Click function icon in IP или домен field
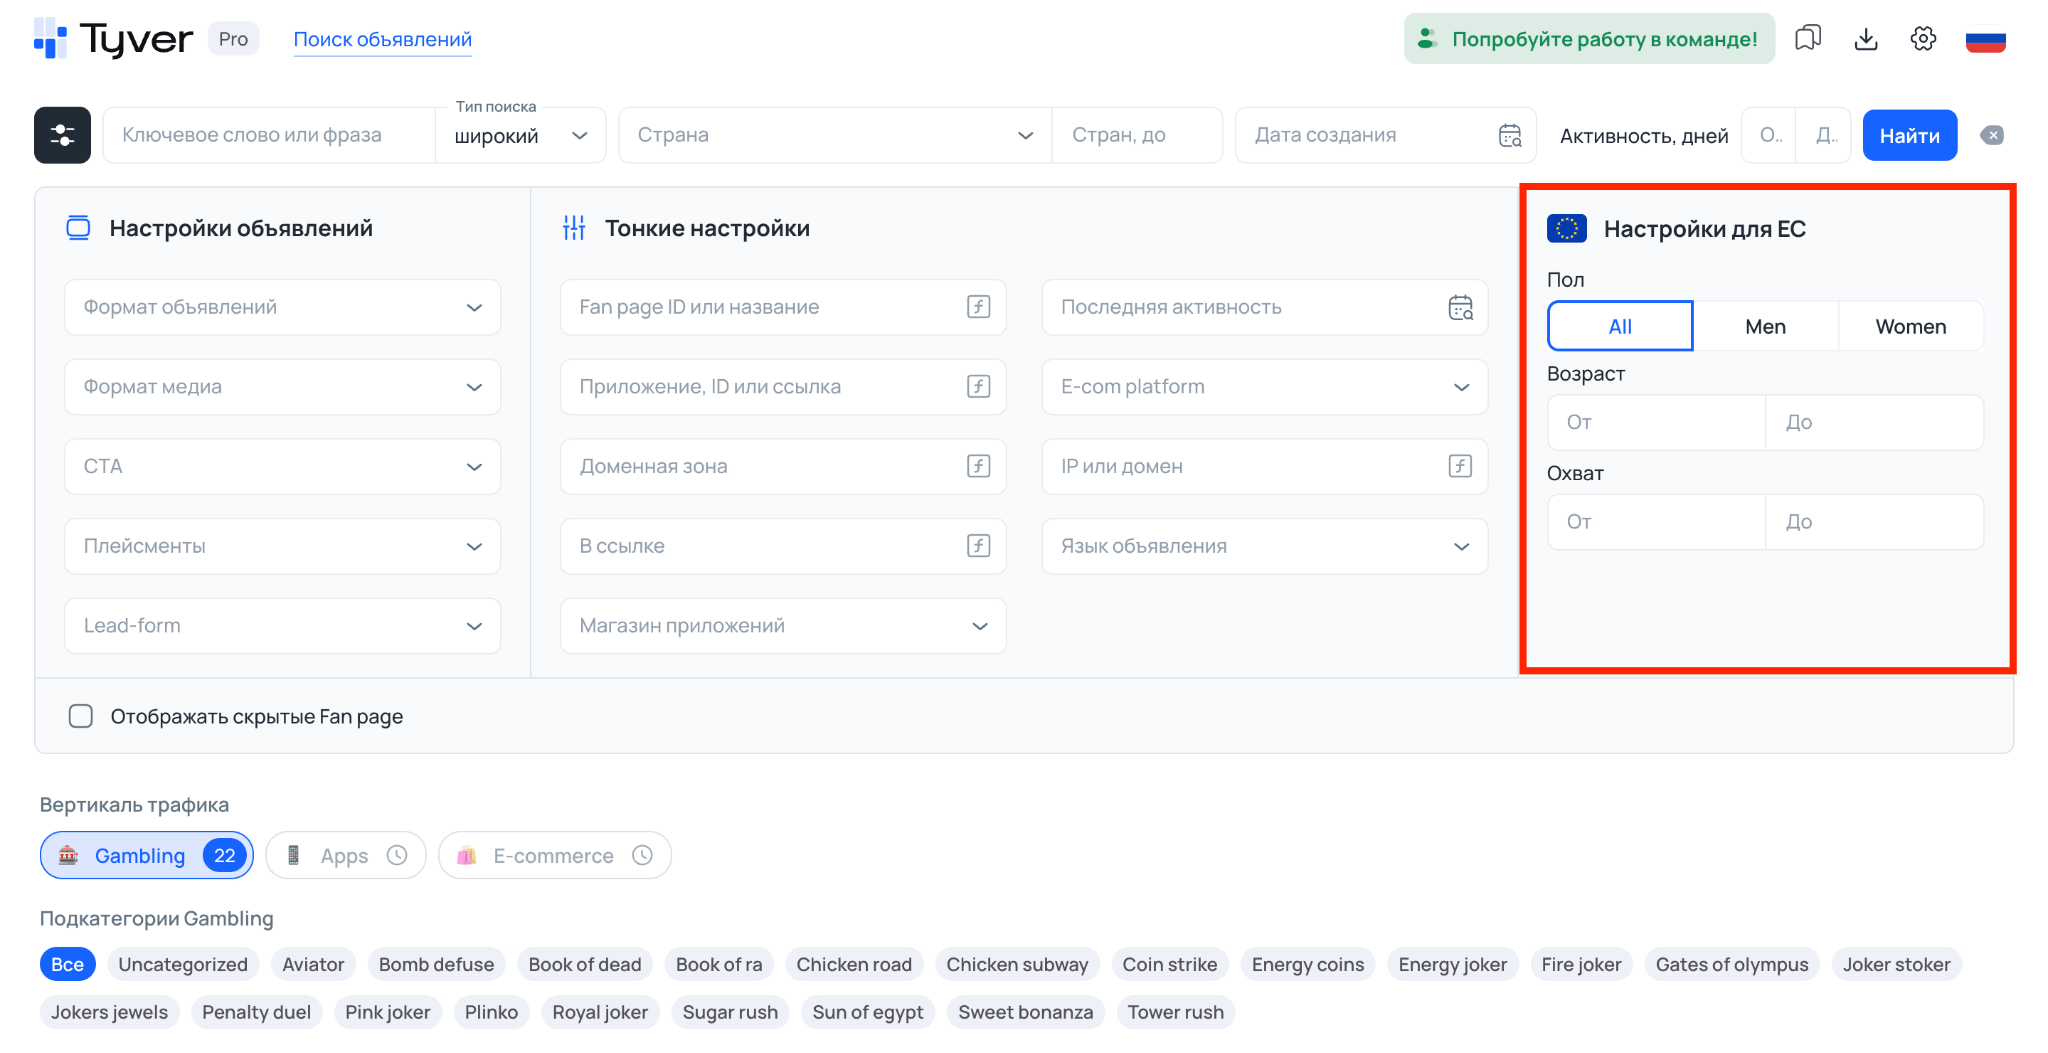The width and height of the screenshot is (2048, 1053). coord(1461,466)
